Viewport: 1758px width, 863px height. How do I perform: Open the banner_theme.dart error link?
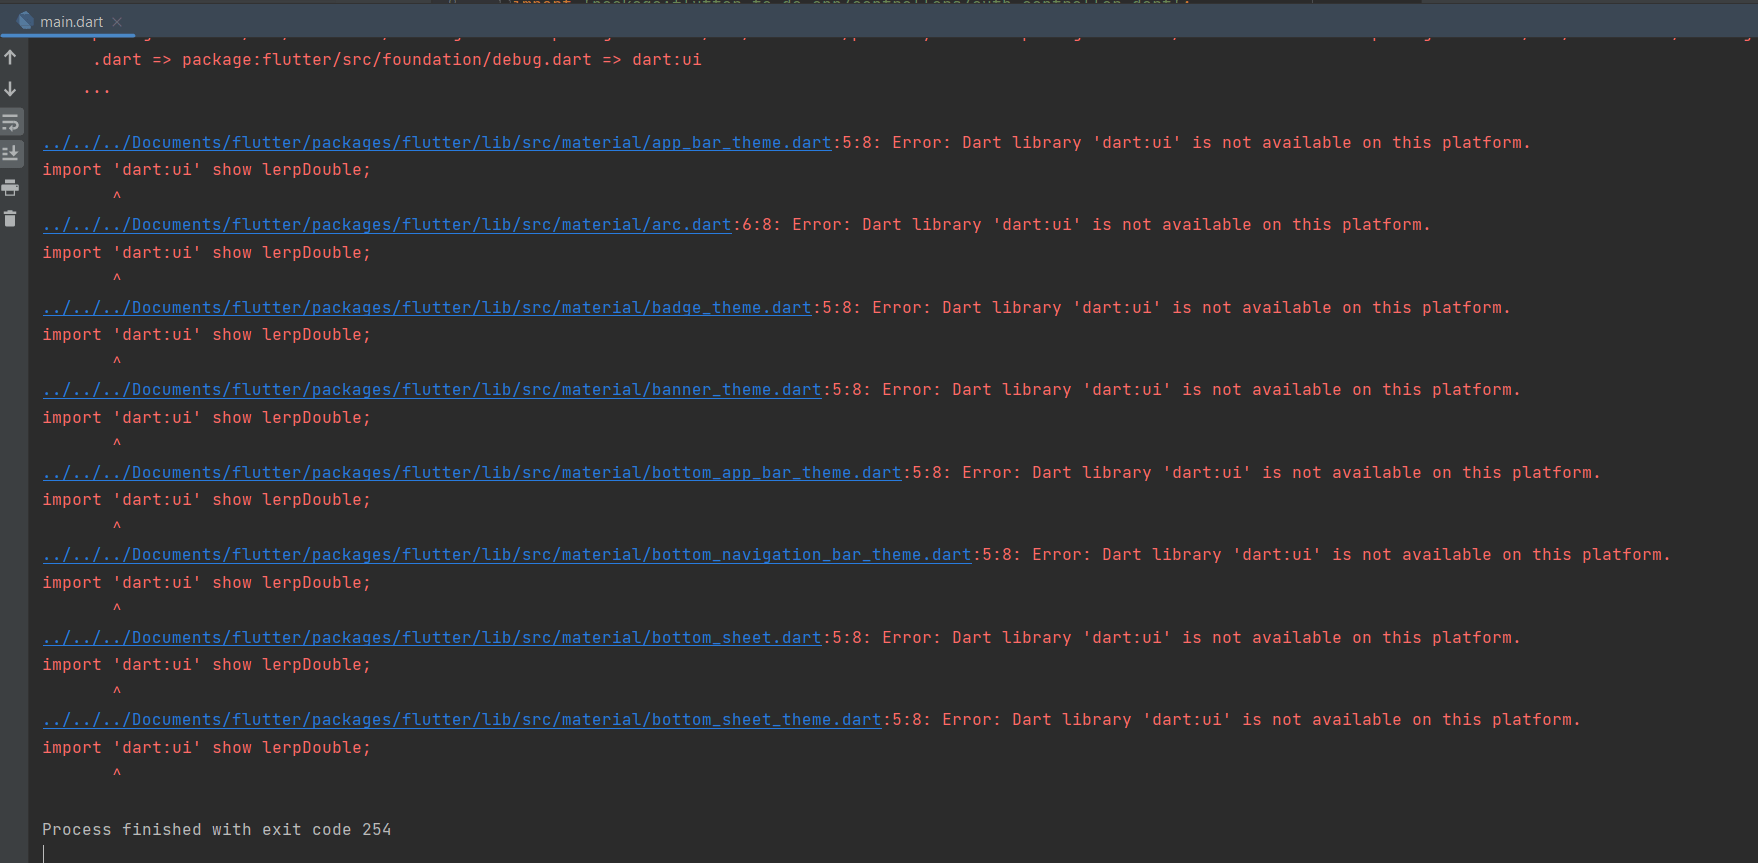(x=432, y=389)
